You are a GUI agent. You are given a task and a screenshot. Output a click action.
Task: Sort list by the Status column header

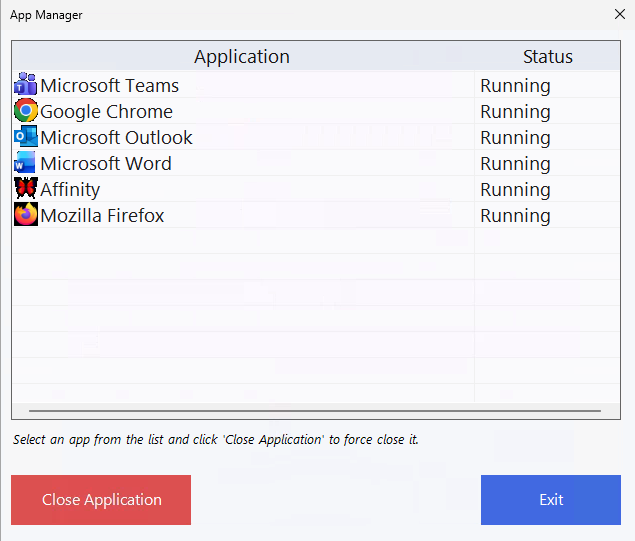coord(547,57)
